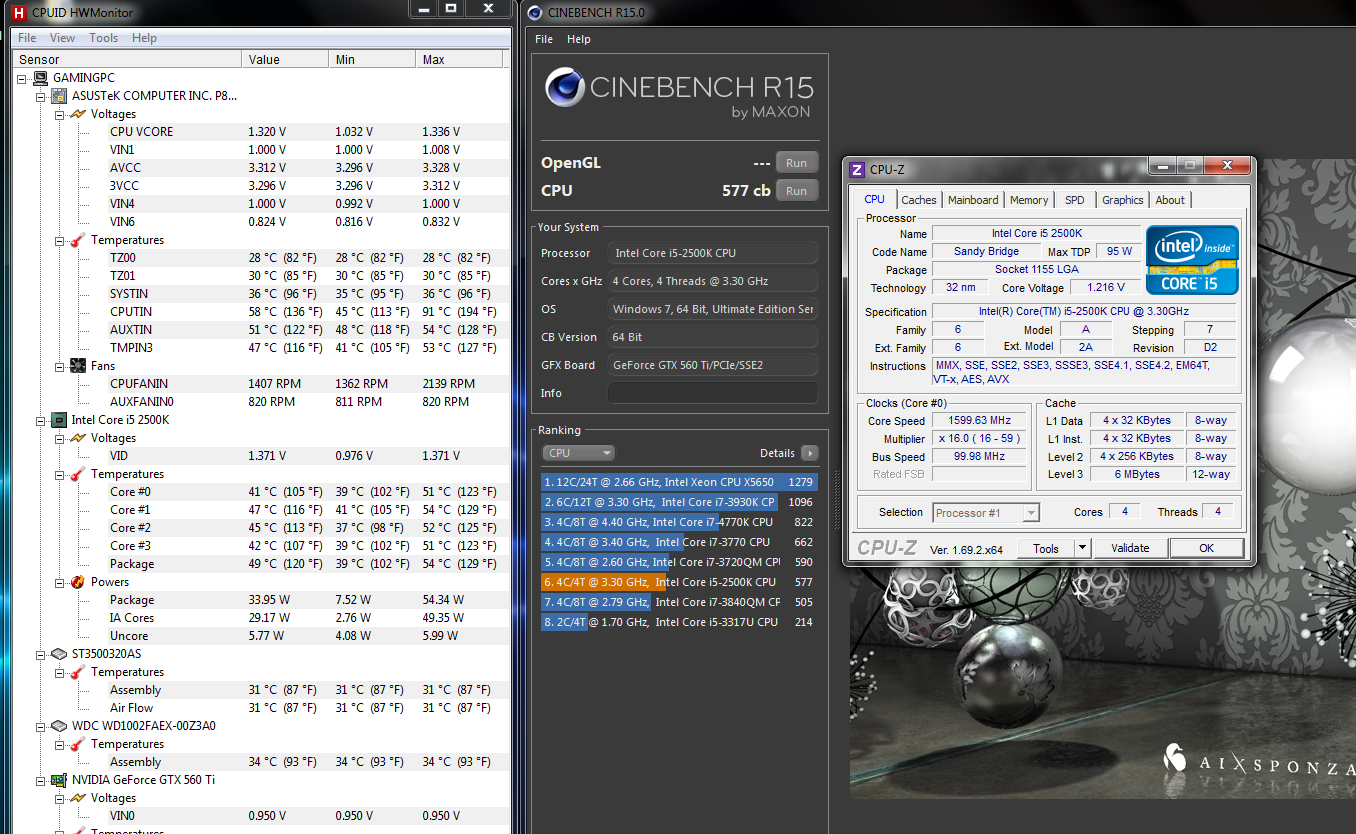1356x834 pixels.
Task: Switch to the Mainboard tab in CPU-Z
Action: (x=972, y=200)
